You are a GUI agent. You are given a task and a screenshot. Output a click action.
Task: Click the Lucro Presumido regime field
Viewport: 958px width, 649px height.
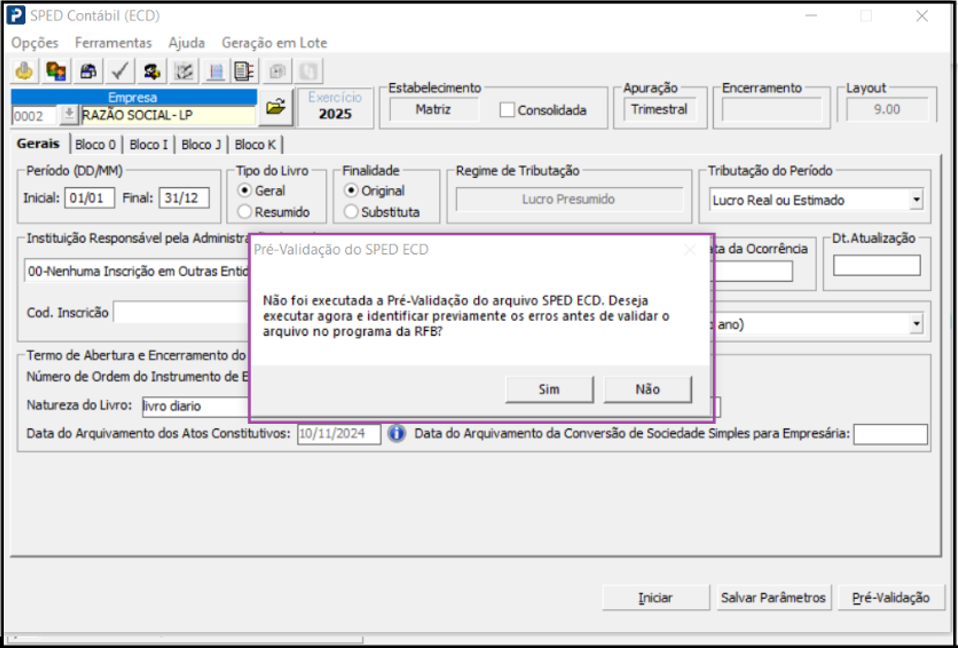click(569, 199)
